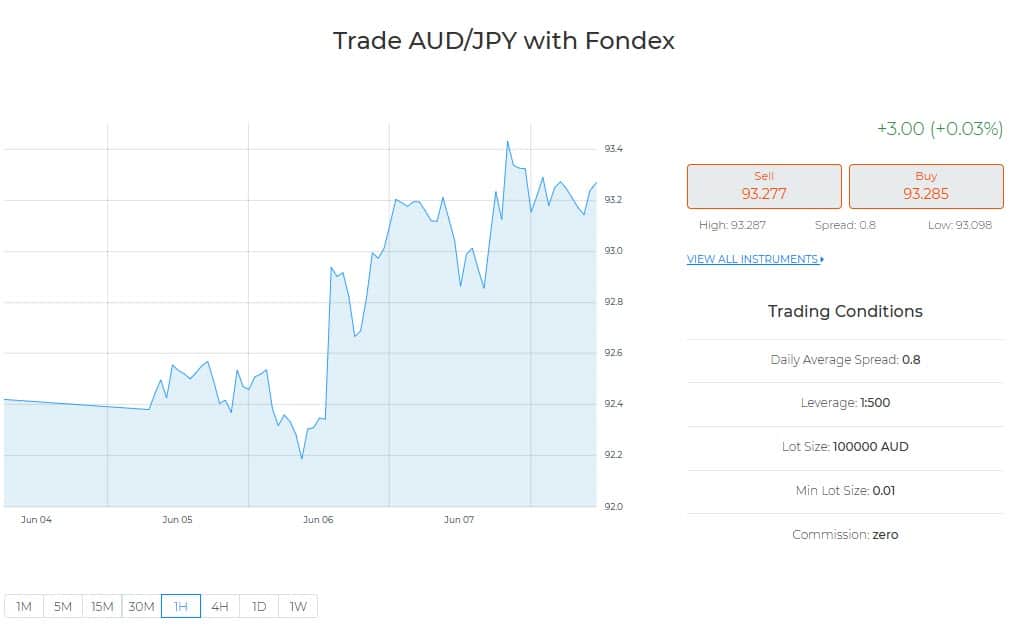
Task: Select the 1D chart interval
Action: pyautogui.click(x=259, y=607)
